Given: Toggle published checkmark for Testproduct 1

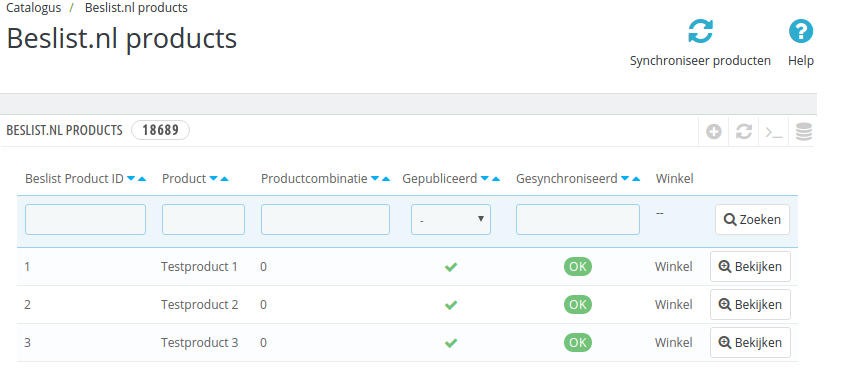Looking at the screenshot, I should (450, 267).
